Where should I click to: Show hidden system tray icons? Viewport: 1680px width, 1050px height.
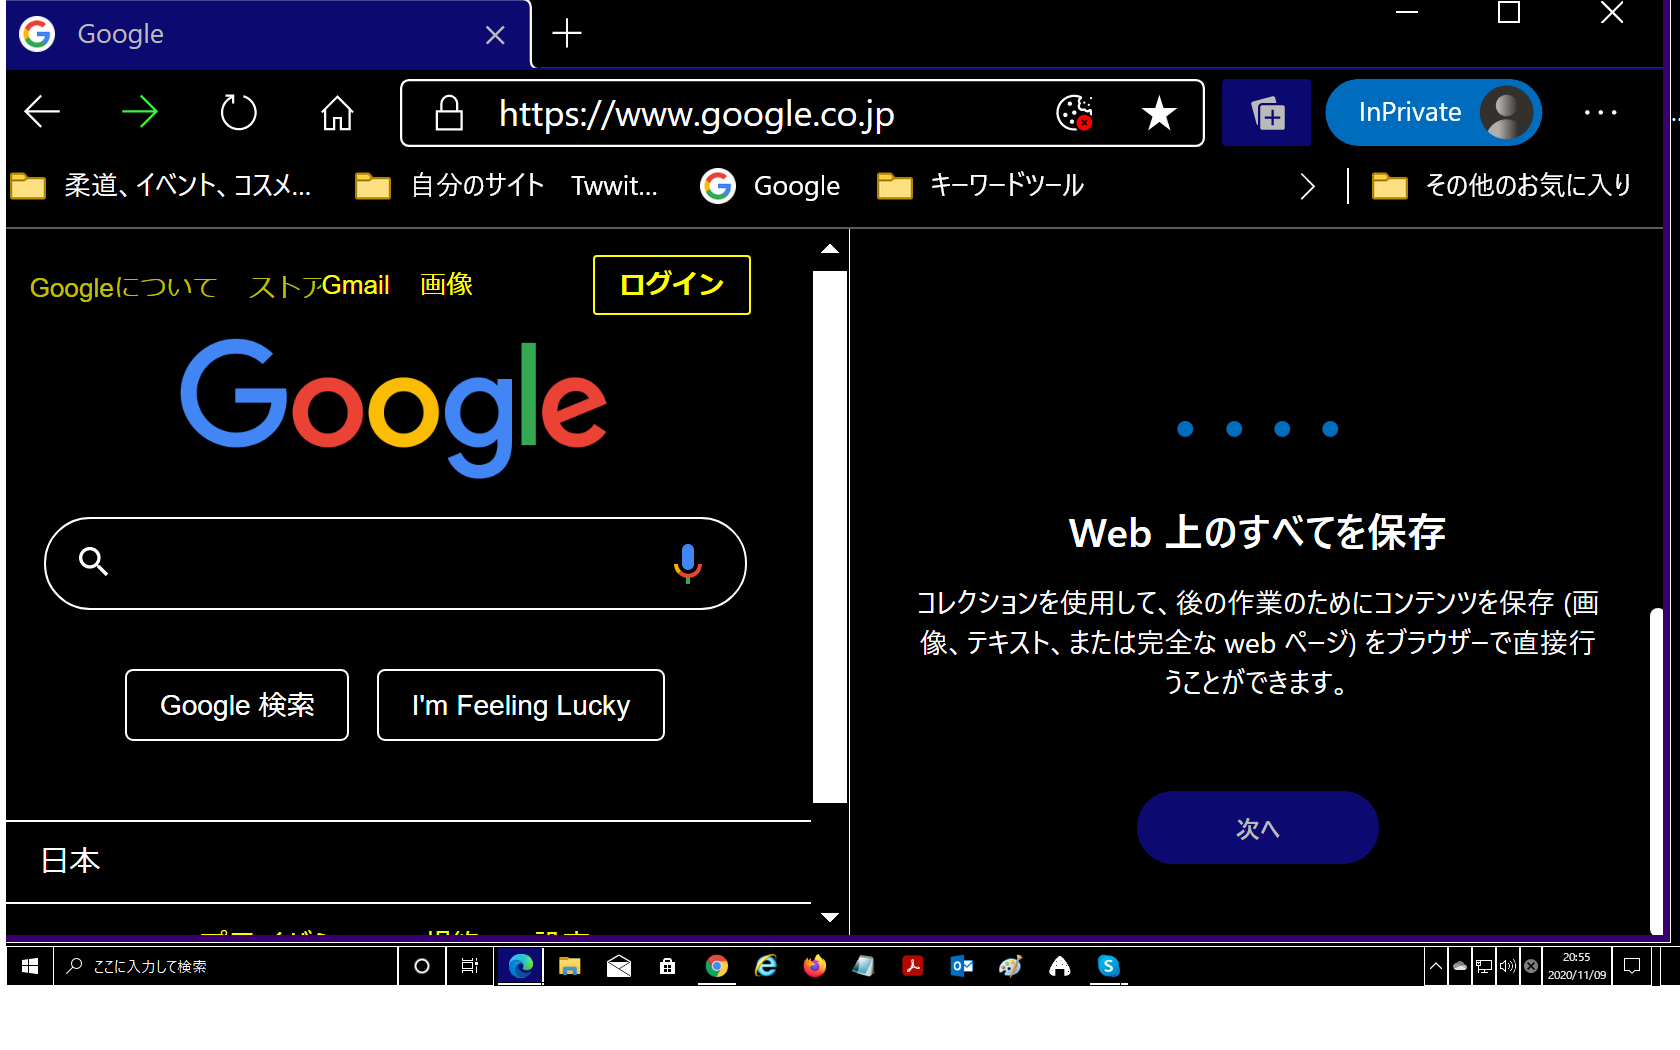(1436, 966)
